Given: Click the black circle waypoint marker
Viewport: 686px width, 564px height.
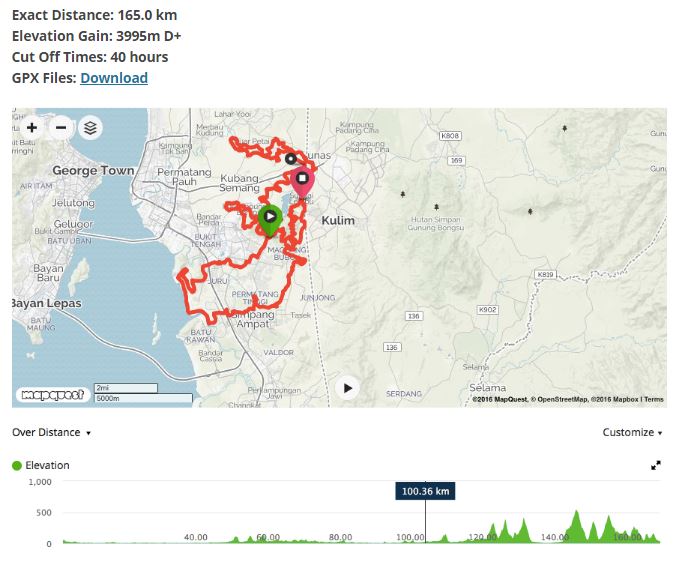Looking at the screenshot, I should click(291, 158).
